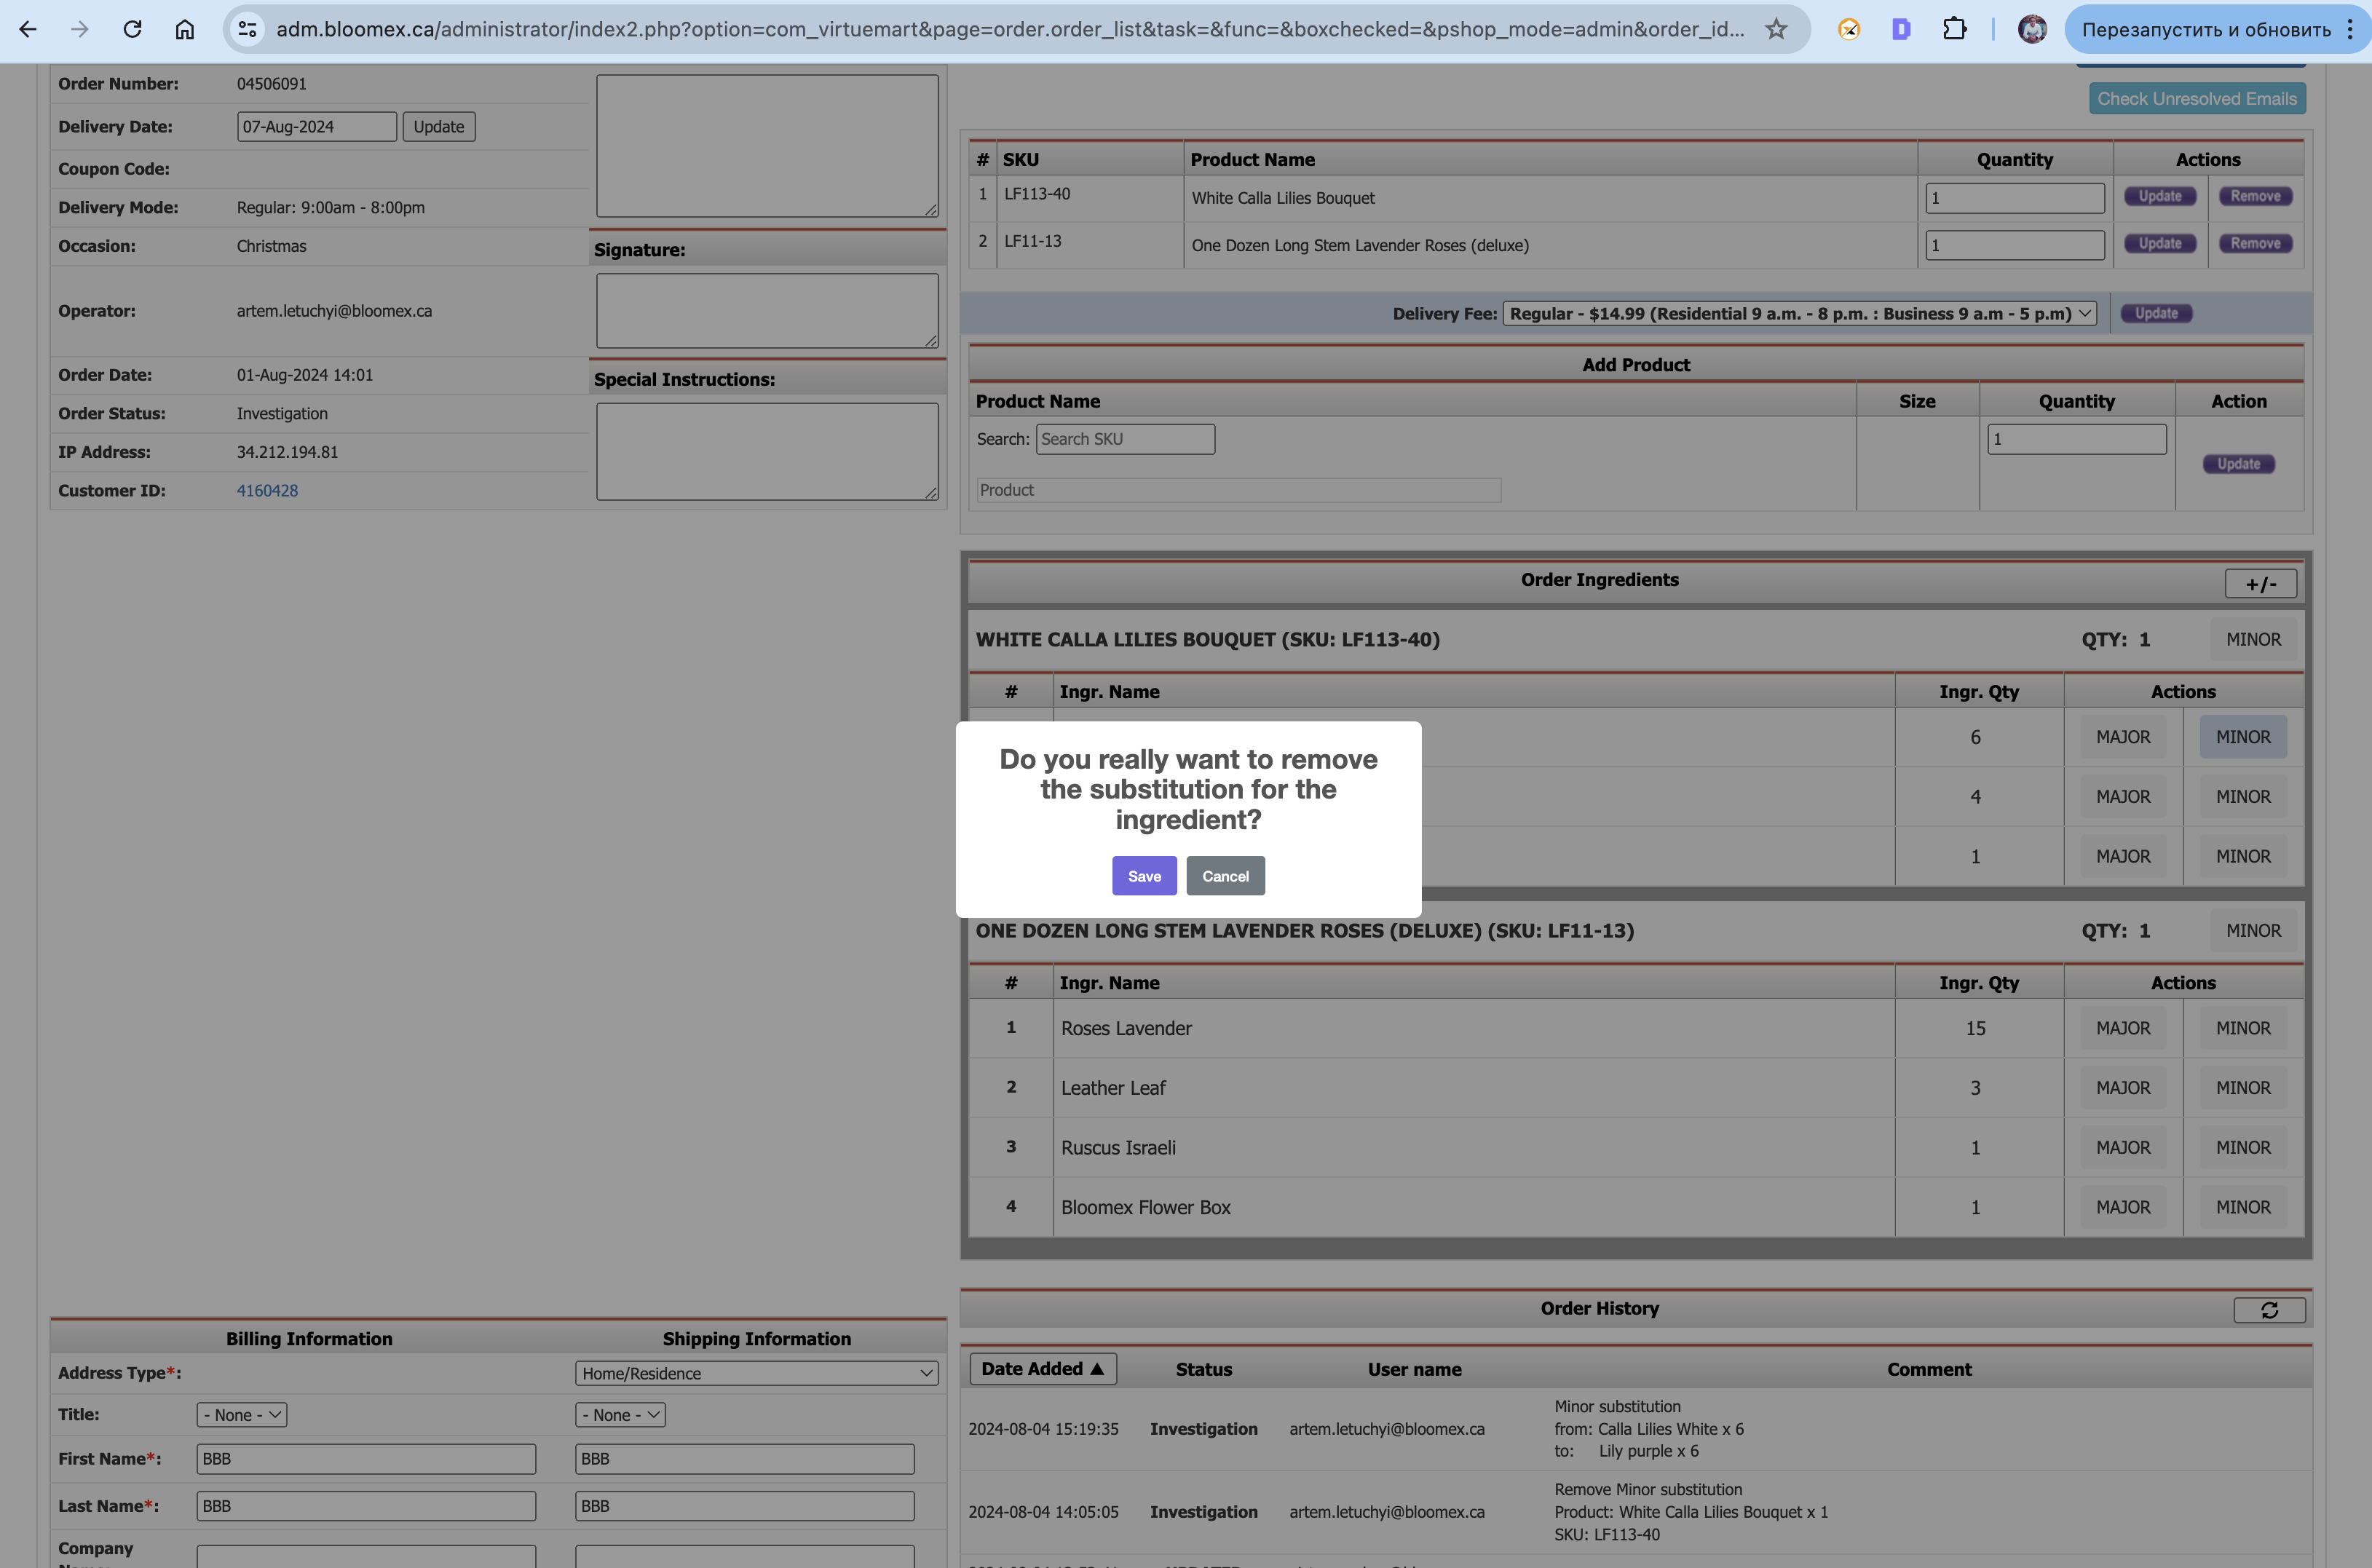This screenshot has height=1568, width=2372.
Task: Open the Chrome three-dot menu
Action: click(2349, 29)
